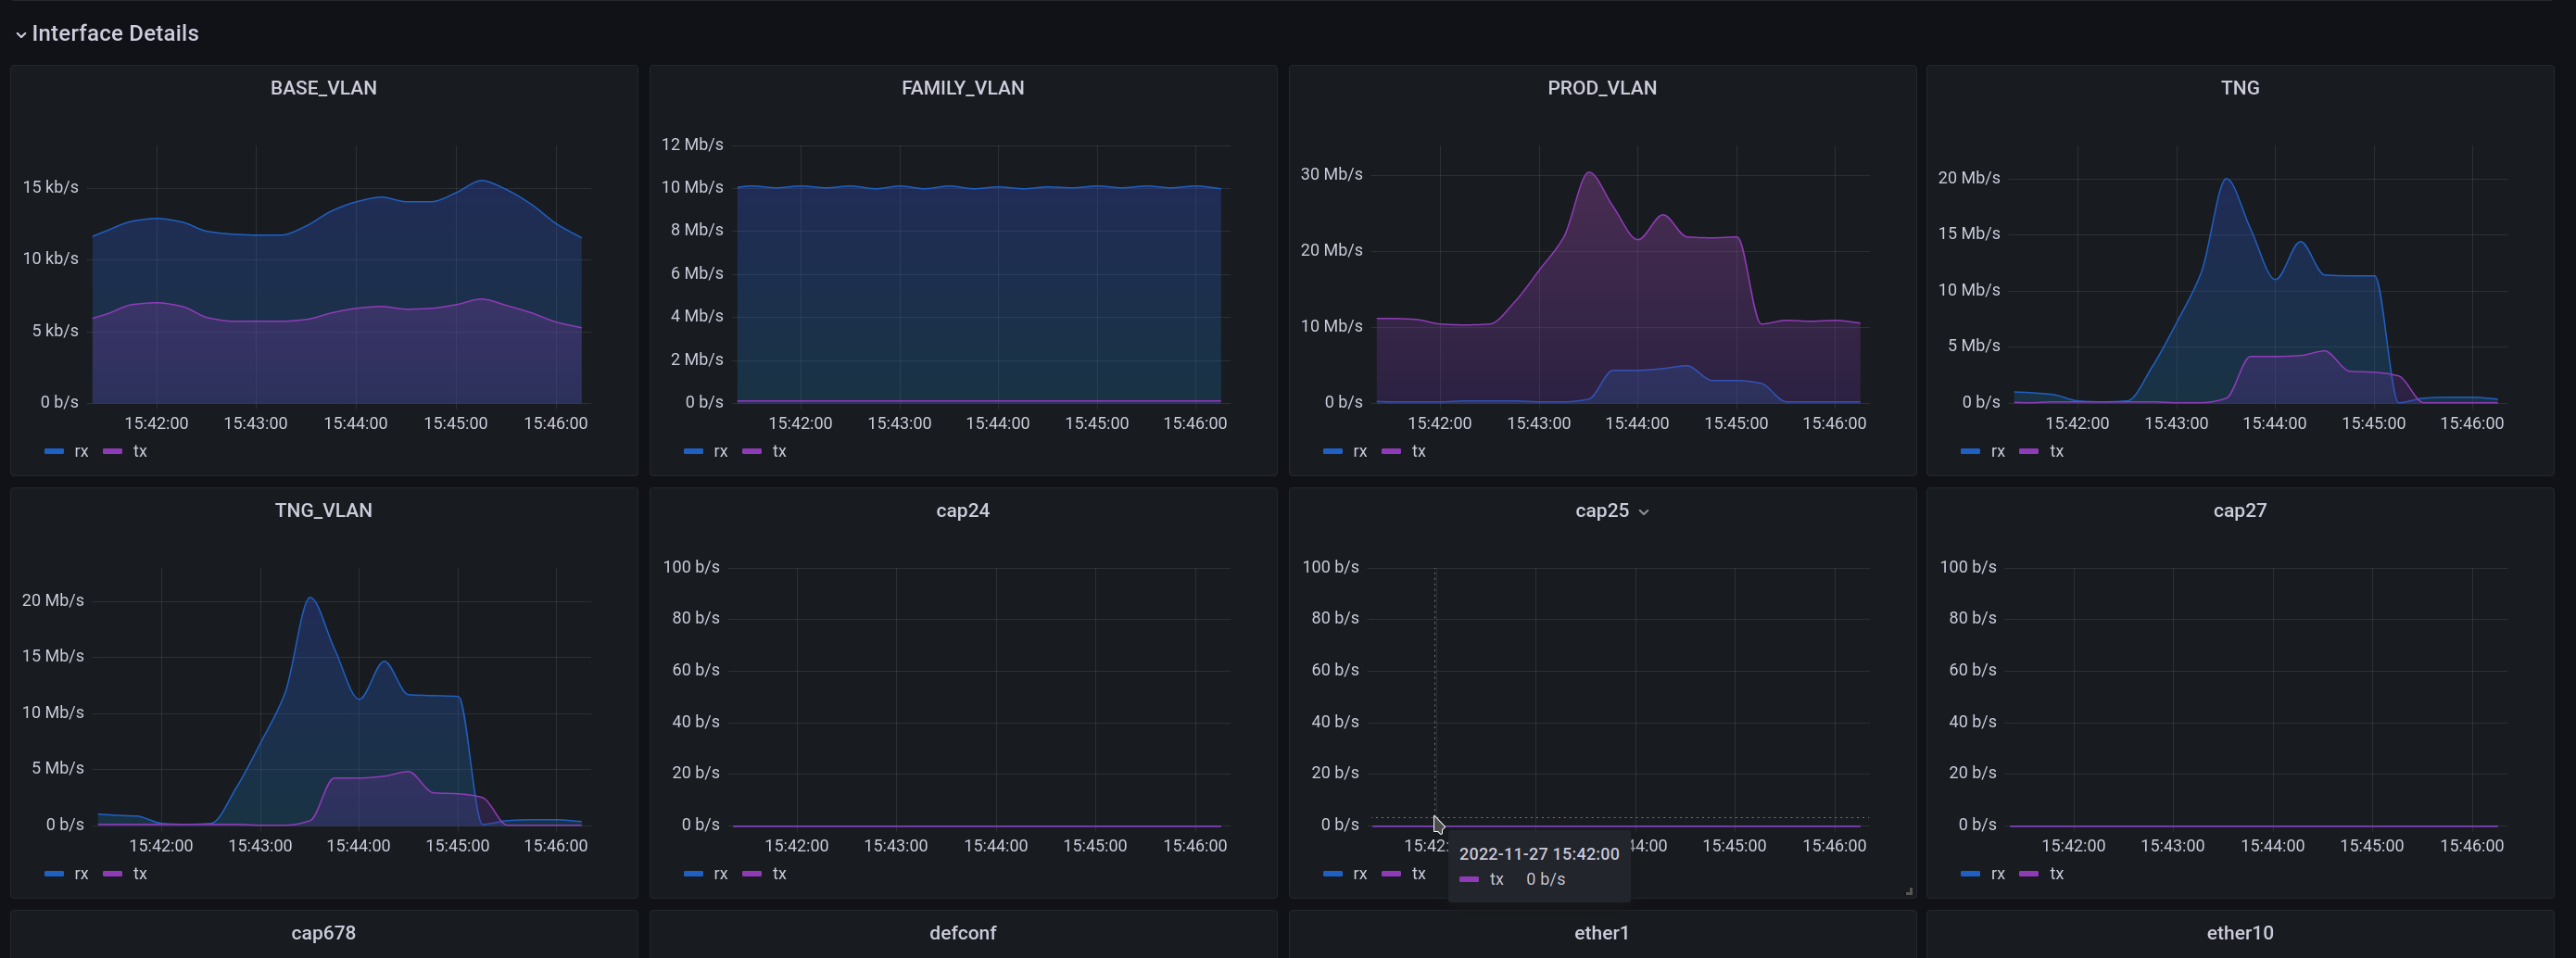2576x958 pixels.
Task: Toggle tx series in TNG_VLAN legend
Action: click(139, 873)
